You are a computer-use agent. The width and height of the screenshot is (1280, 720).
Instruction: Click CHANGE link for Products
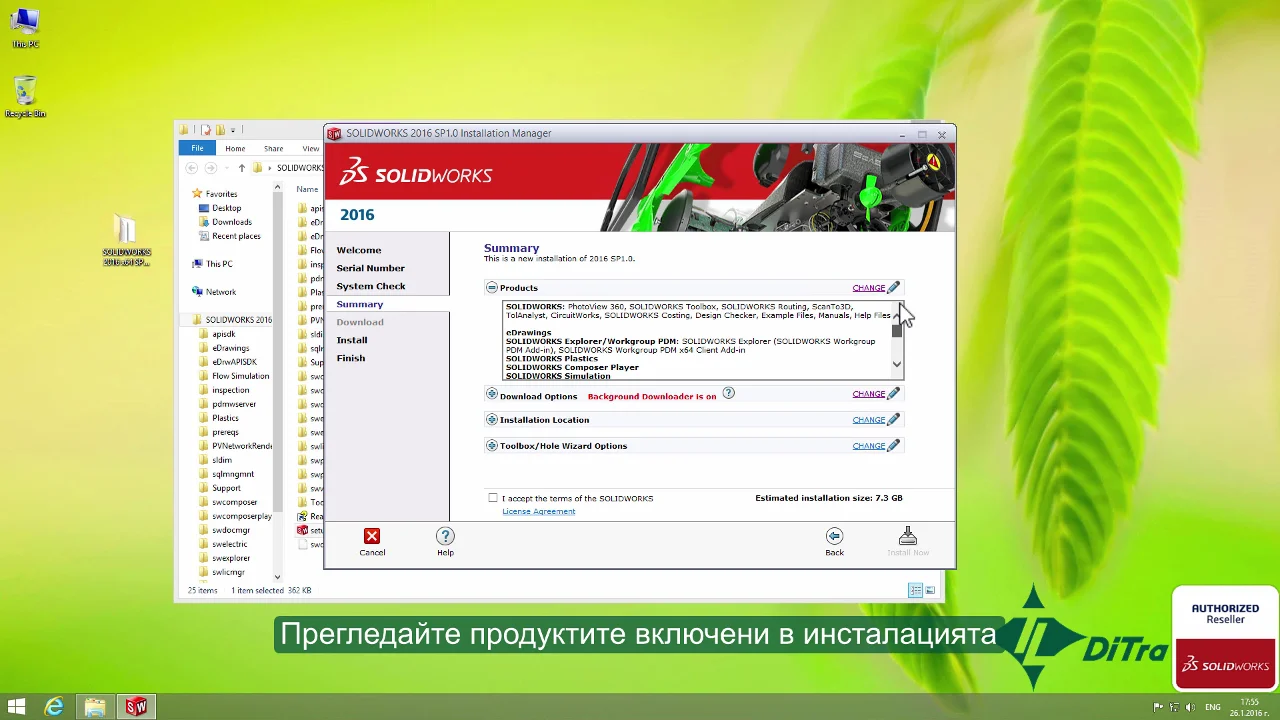(868, 288)
